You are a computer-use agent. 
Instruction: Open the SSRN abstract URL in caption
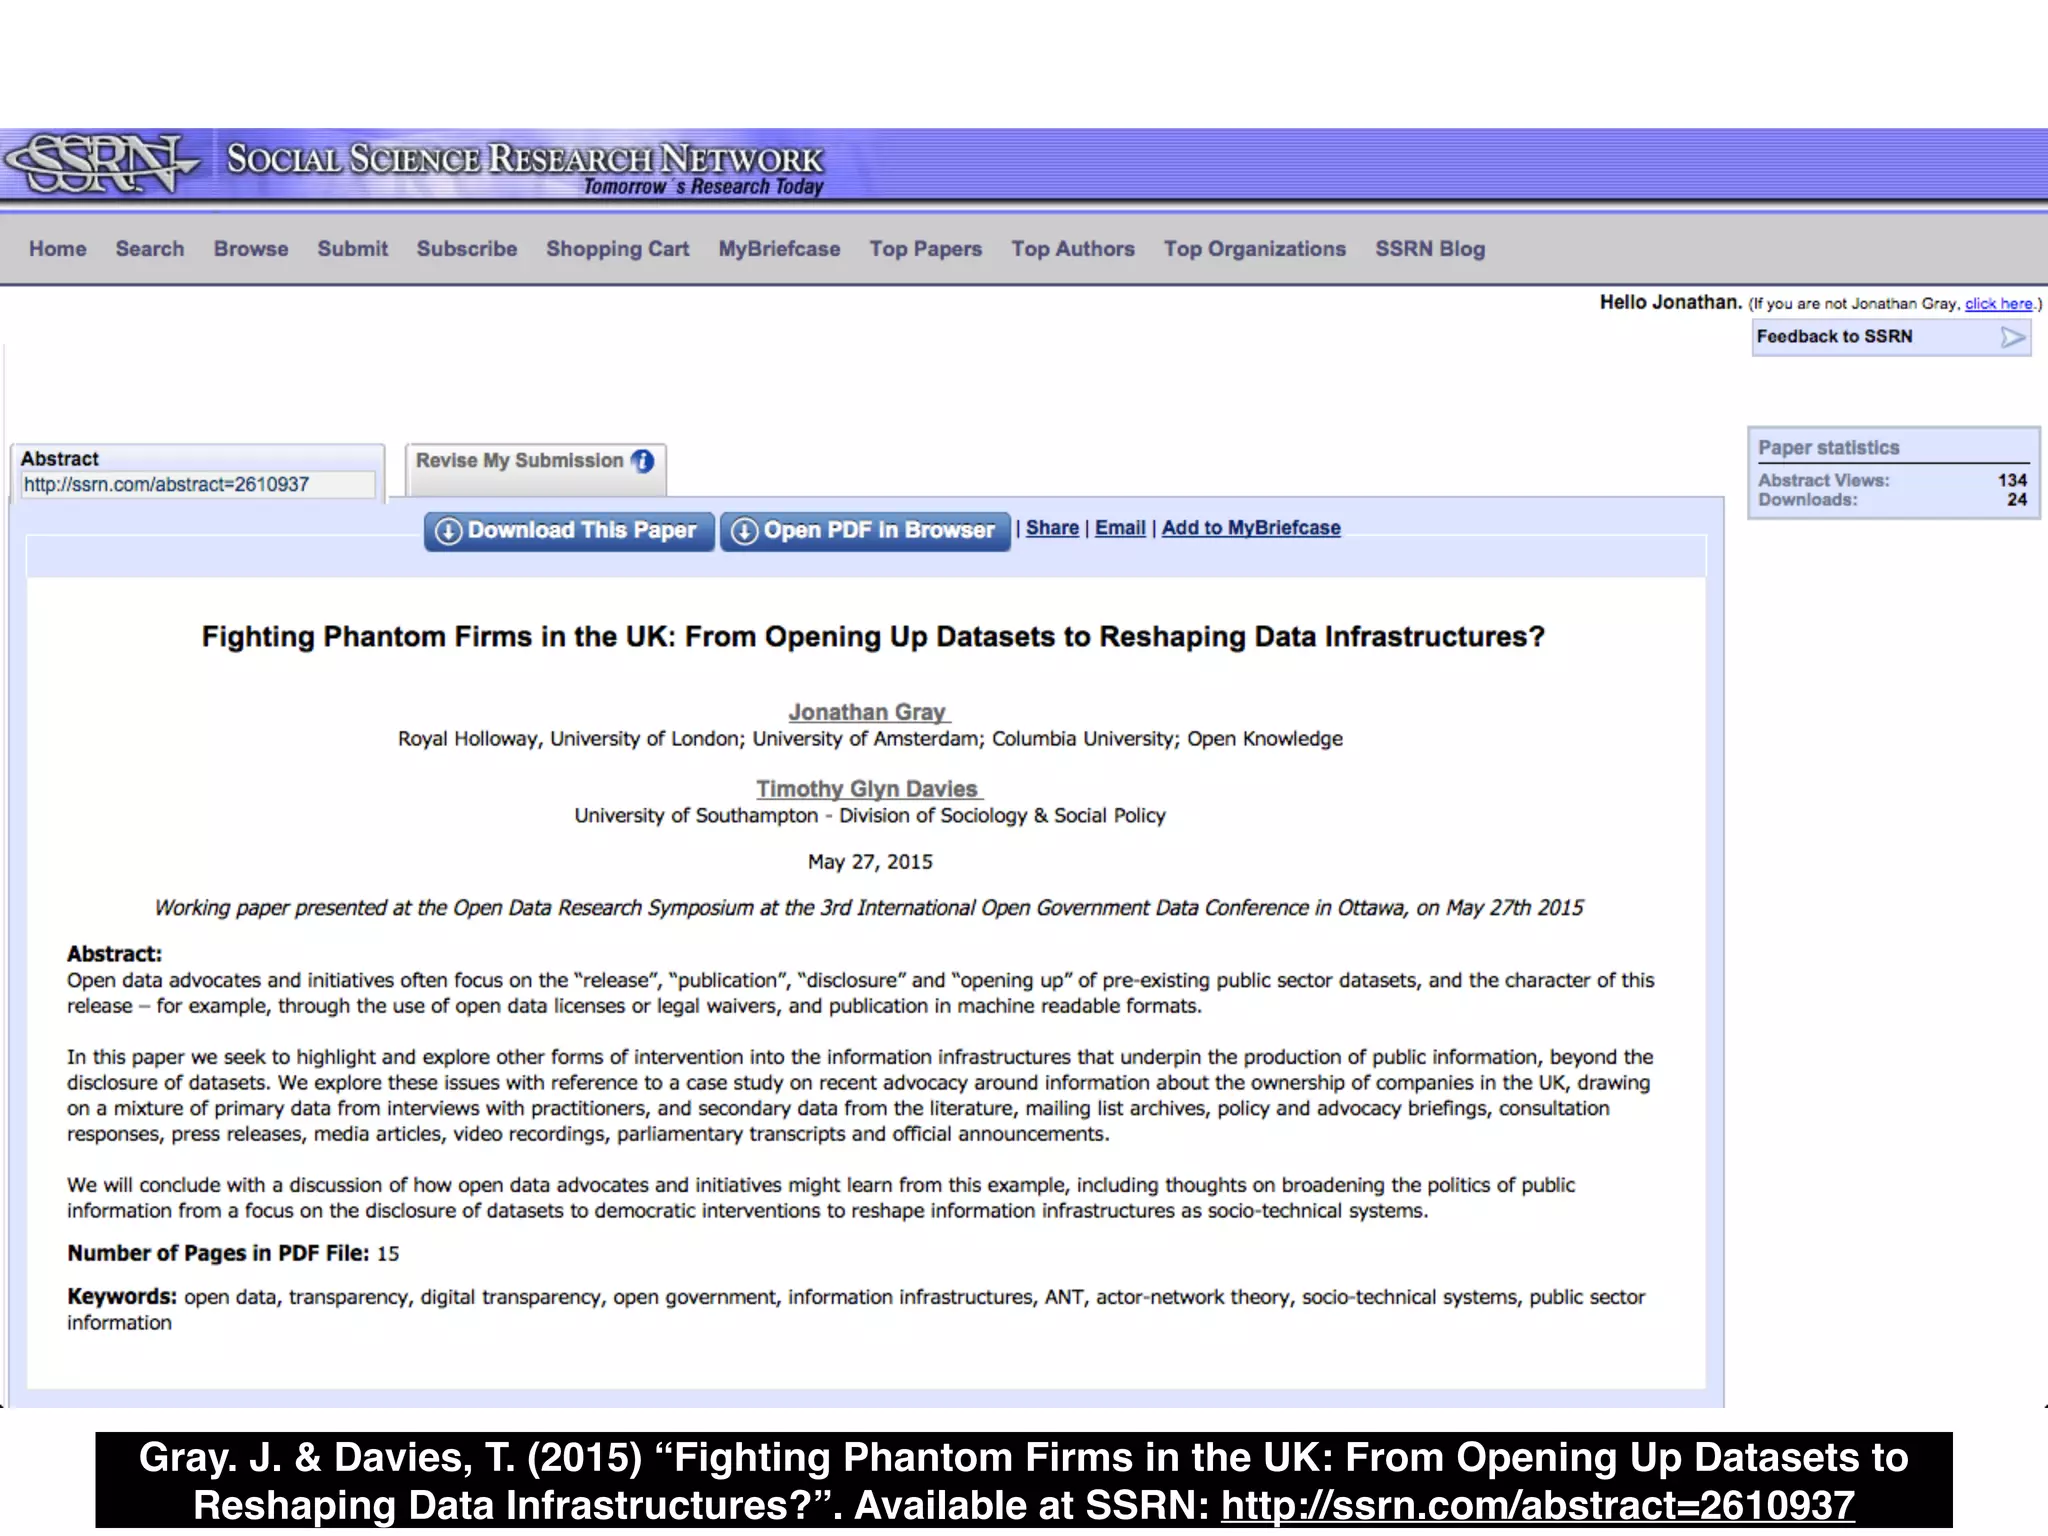(x=1537, y=1505)
